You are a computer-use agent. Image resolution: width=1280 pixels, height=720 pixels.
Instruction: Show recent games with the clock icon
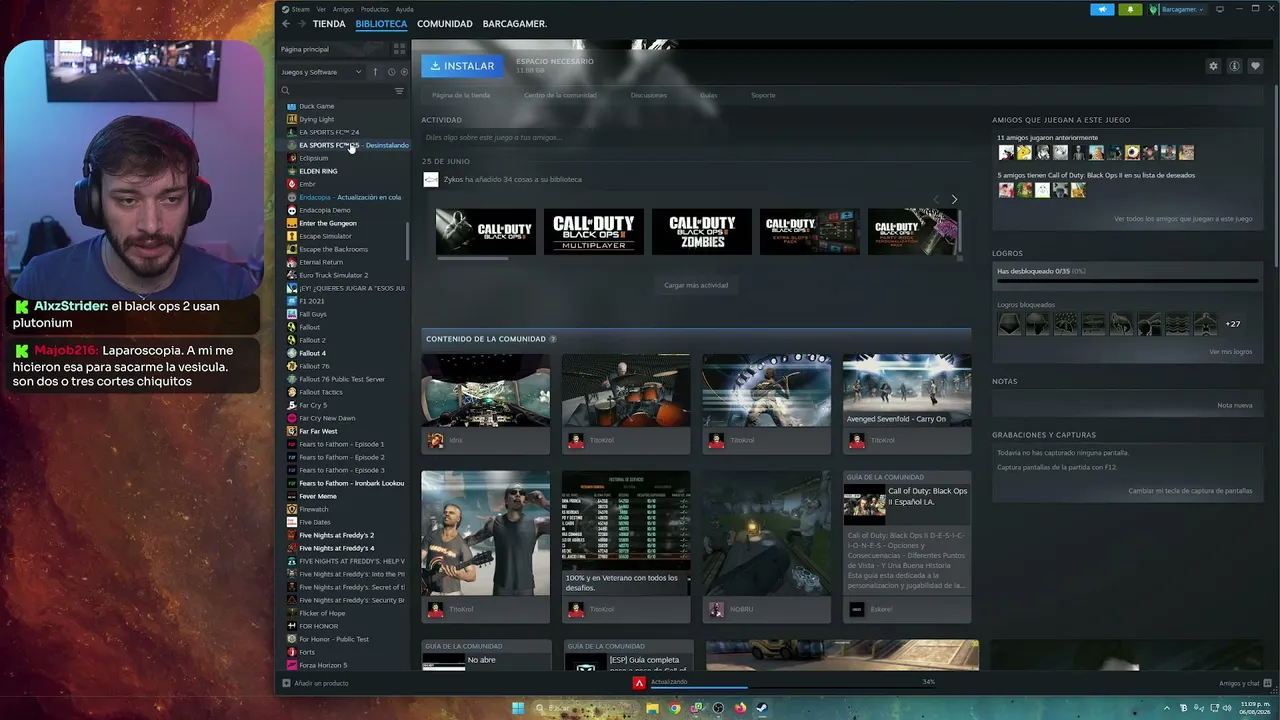pos(390,72)
